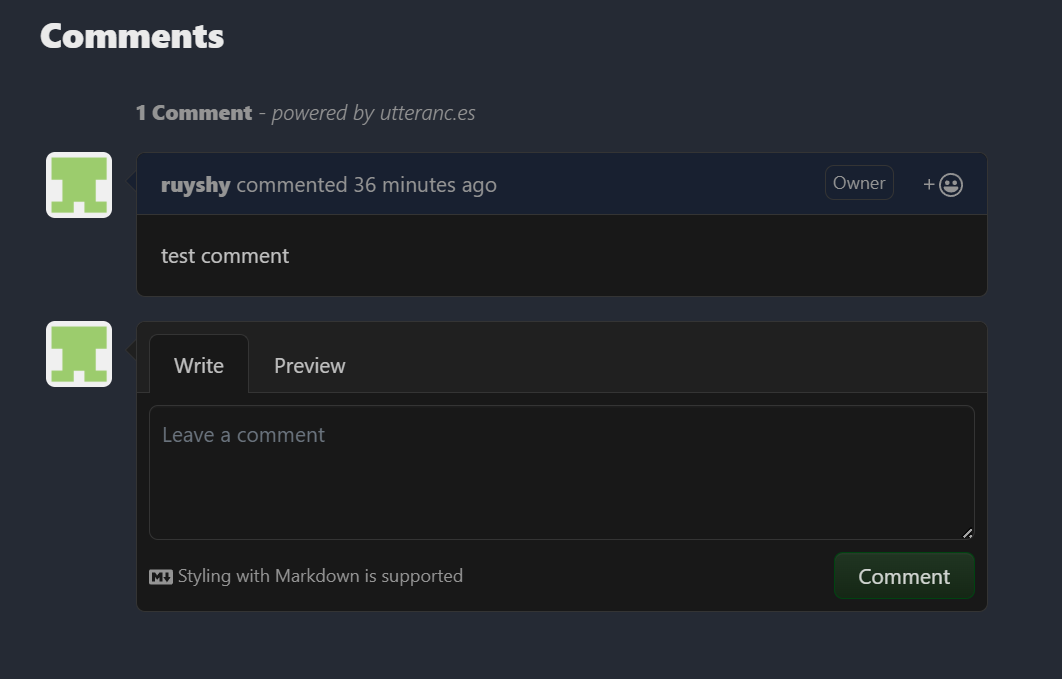Click ruyshy's green avatar beside the comment

(x=78, y=184)
